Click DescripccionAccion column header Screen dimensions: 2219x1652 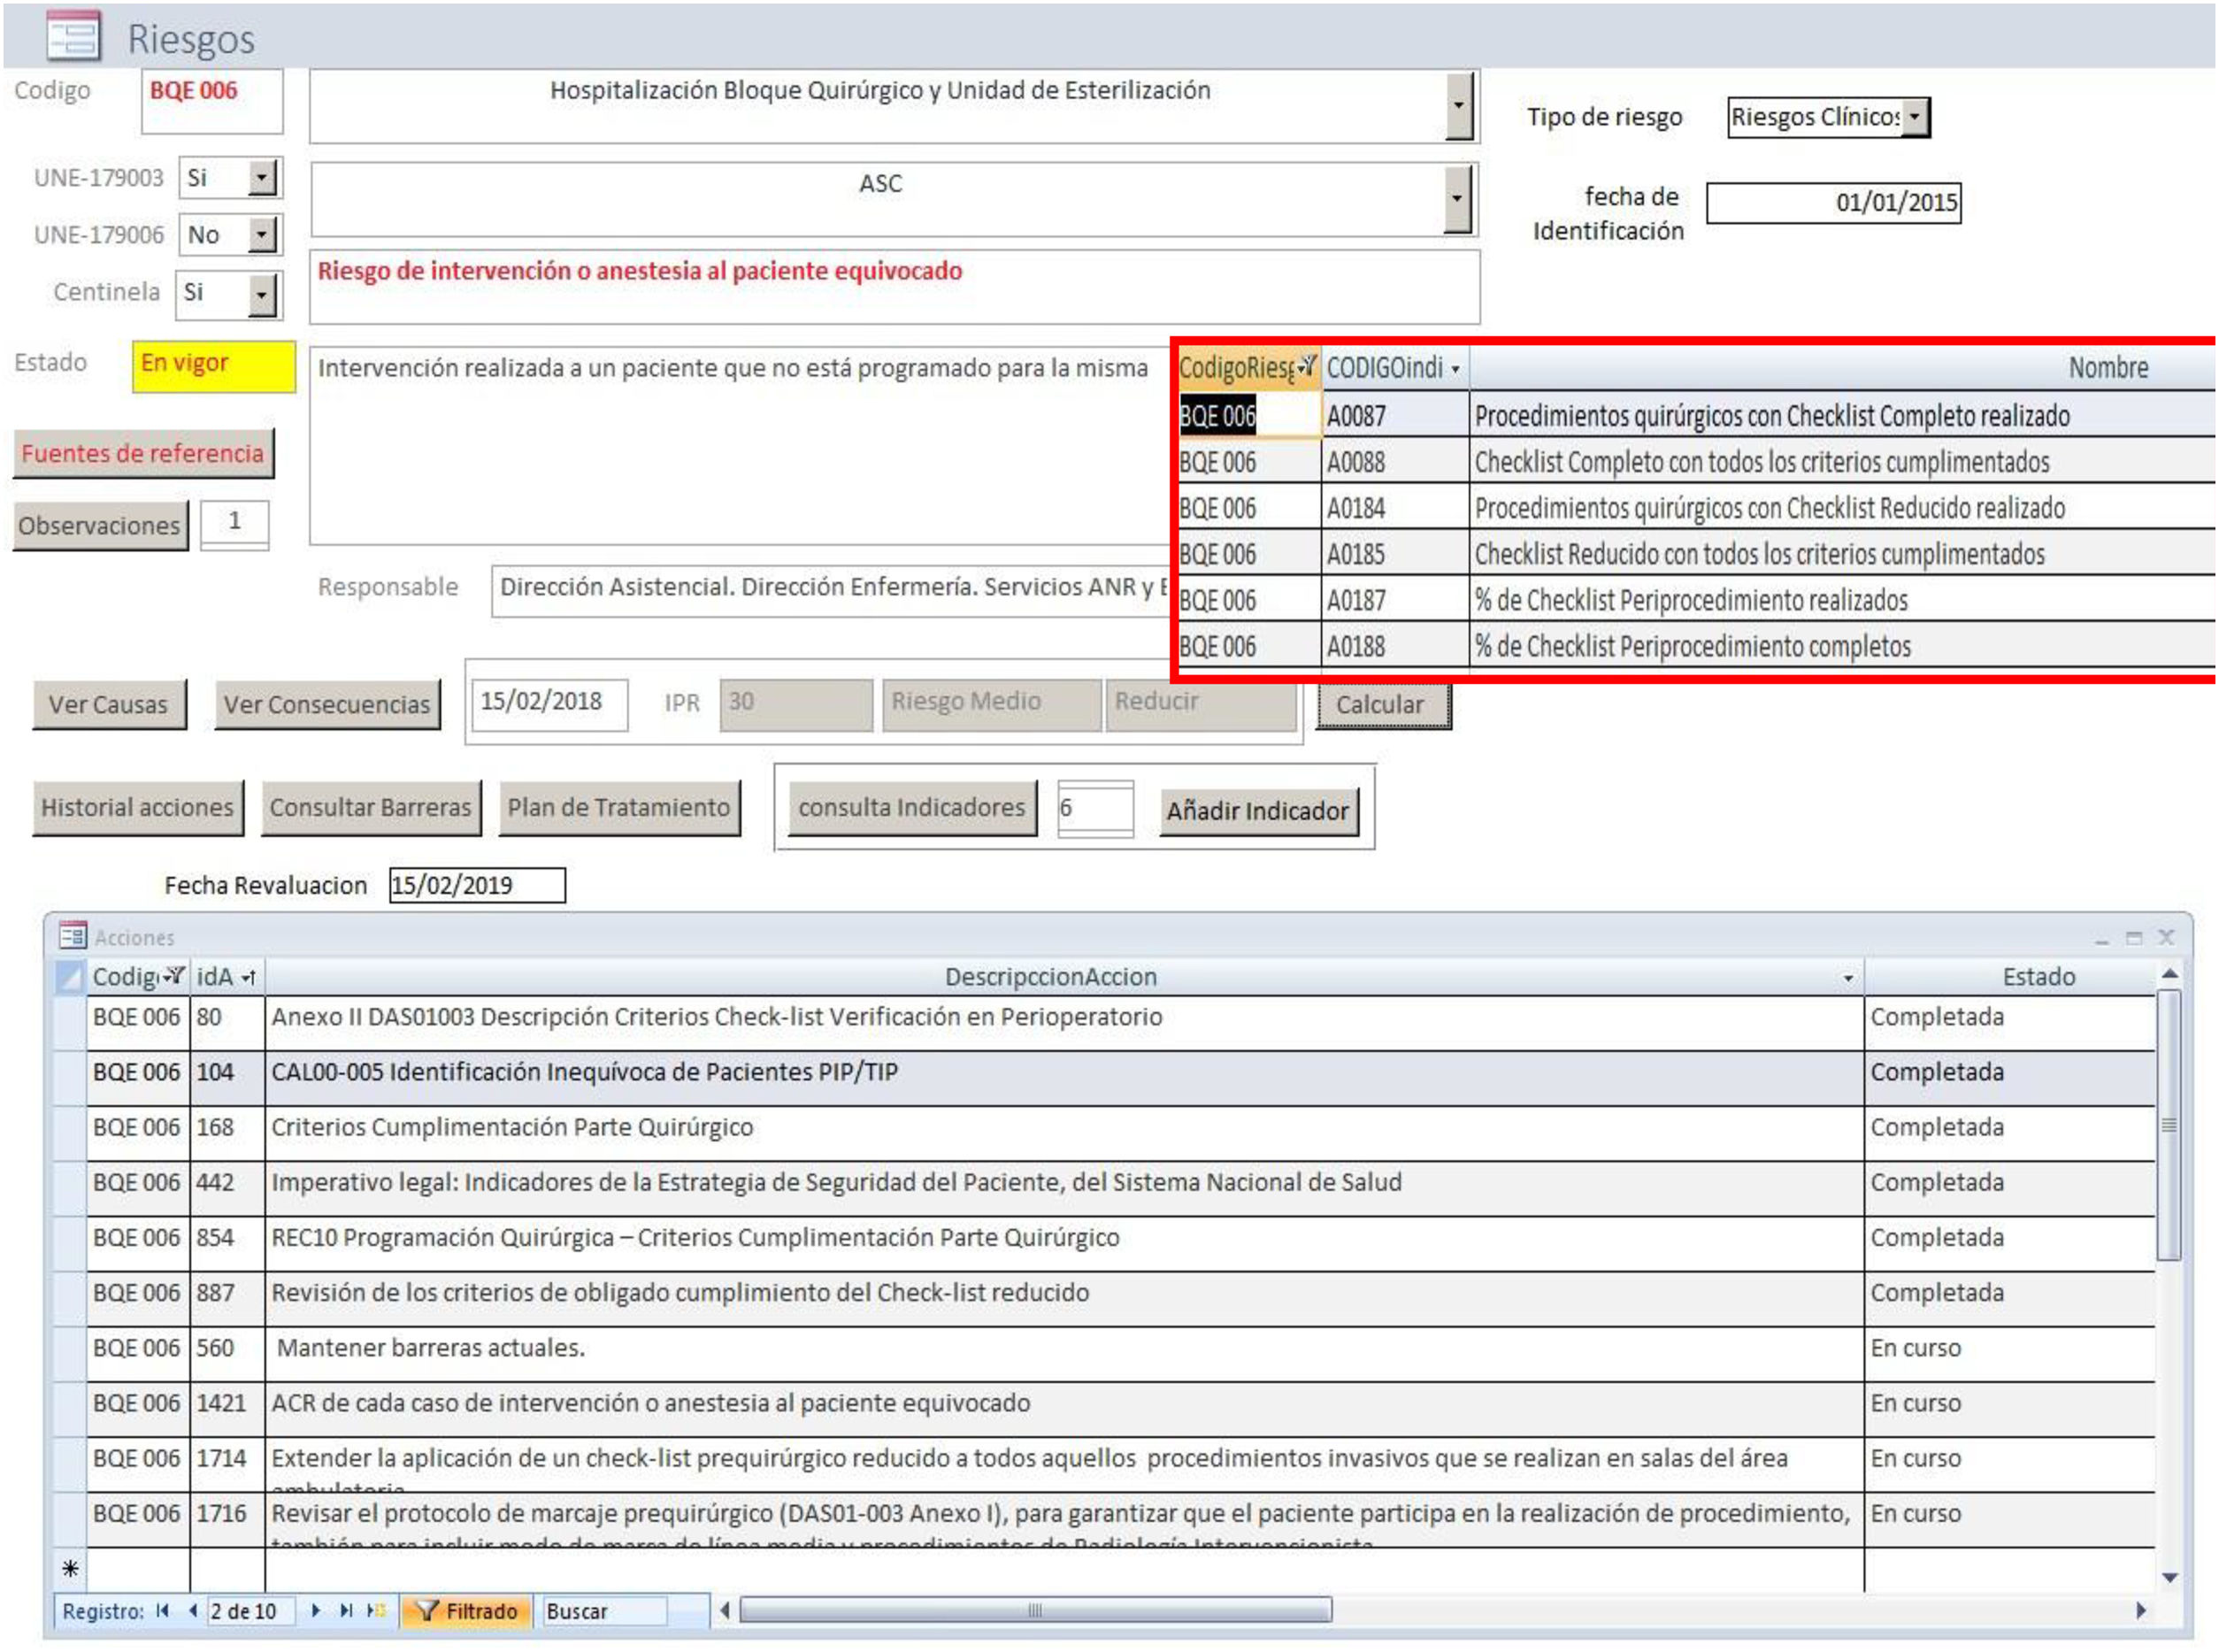click(1050, 976)
